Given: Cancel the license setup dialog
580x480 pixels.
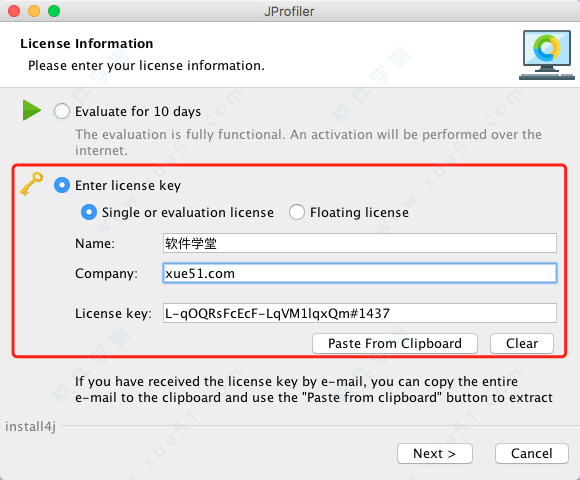Looking at the screenshot, I should pyautogui.click(x=532, y=453).
